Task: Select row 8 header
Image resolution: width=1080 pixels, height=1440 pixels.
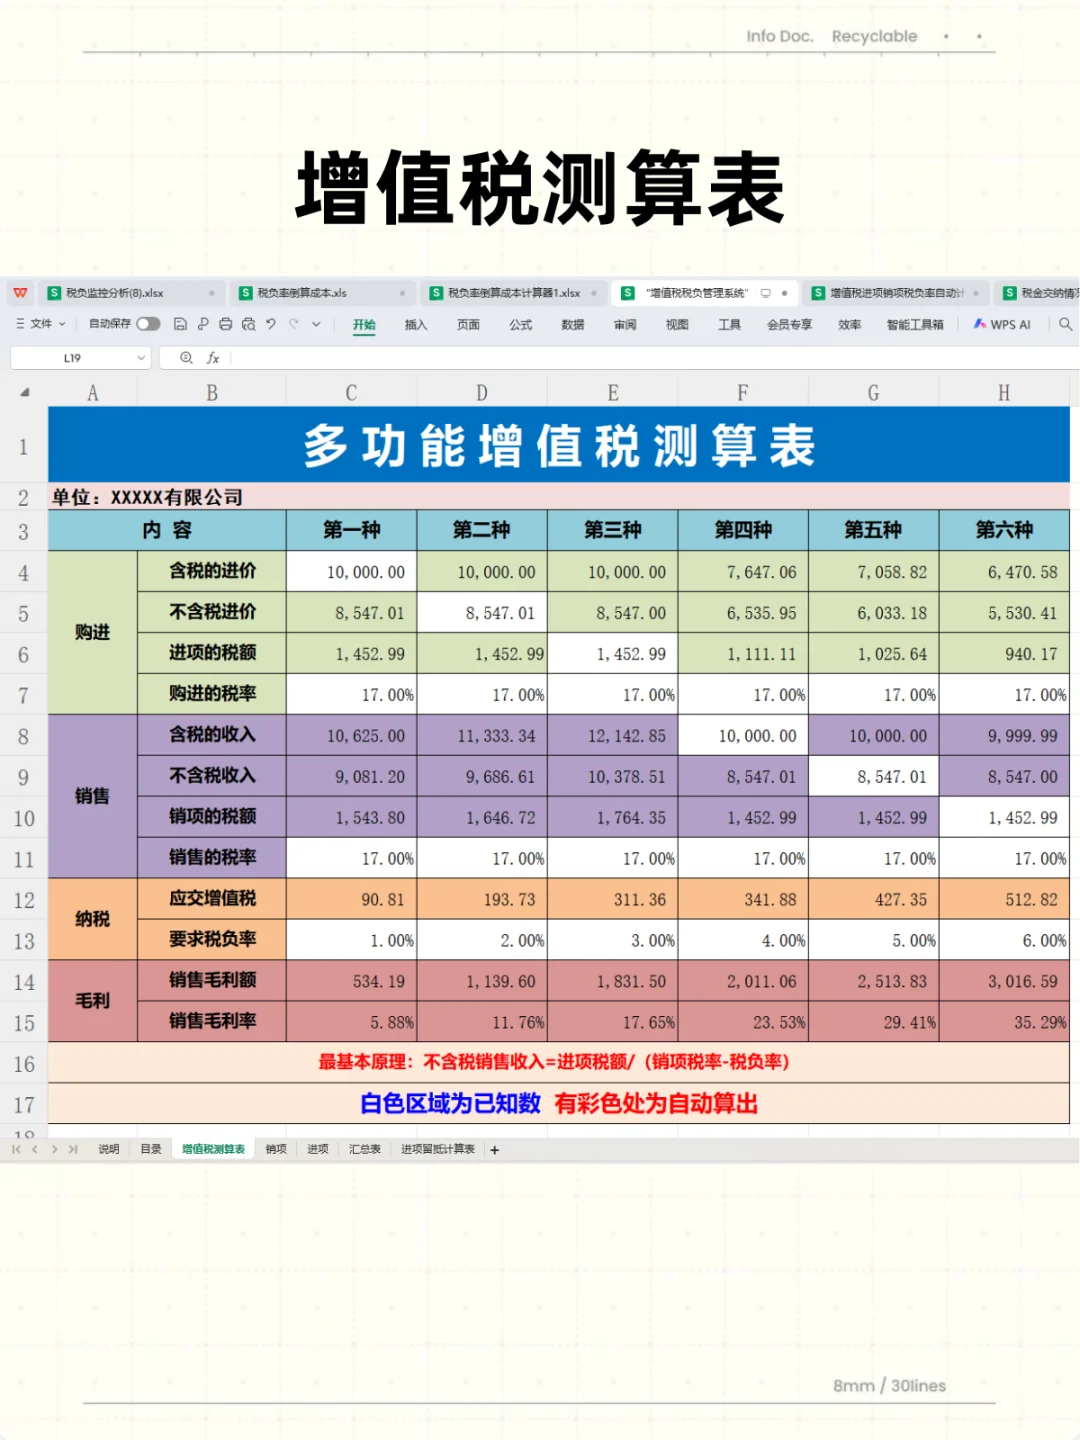Action: 23,737
